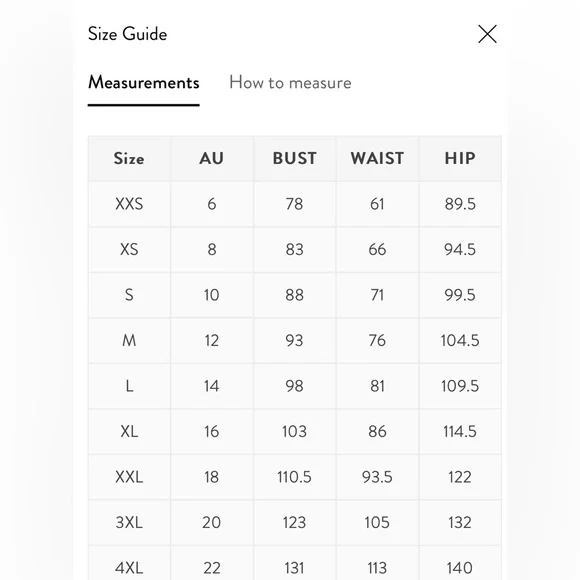Click the BUST column header
The image size is (580, 580).
(294, 159)
